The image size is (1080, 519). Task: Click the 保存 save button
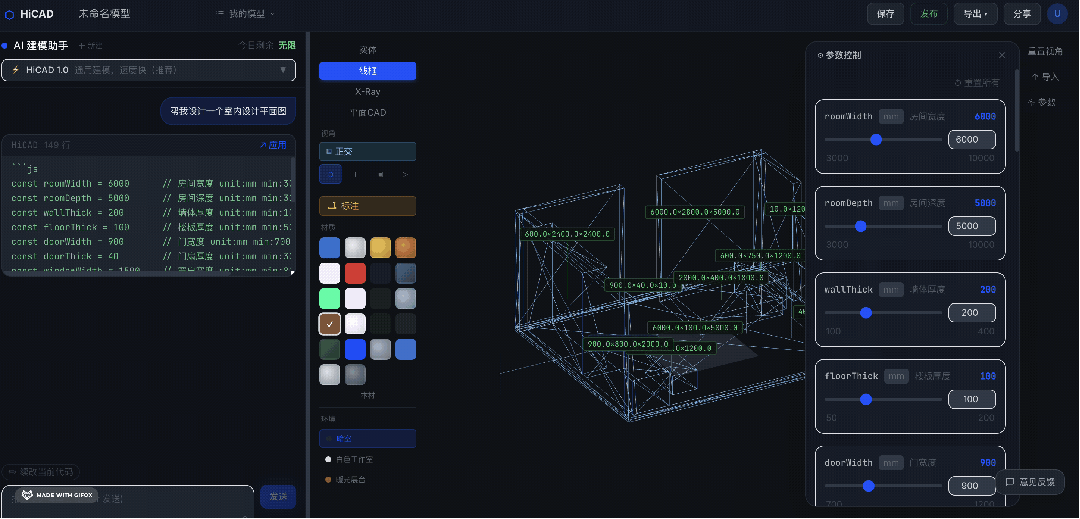[x=886, y=14]
